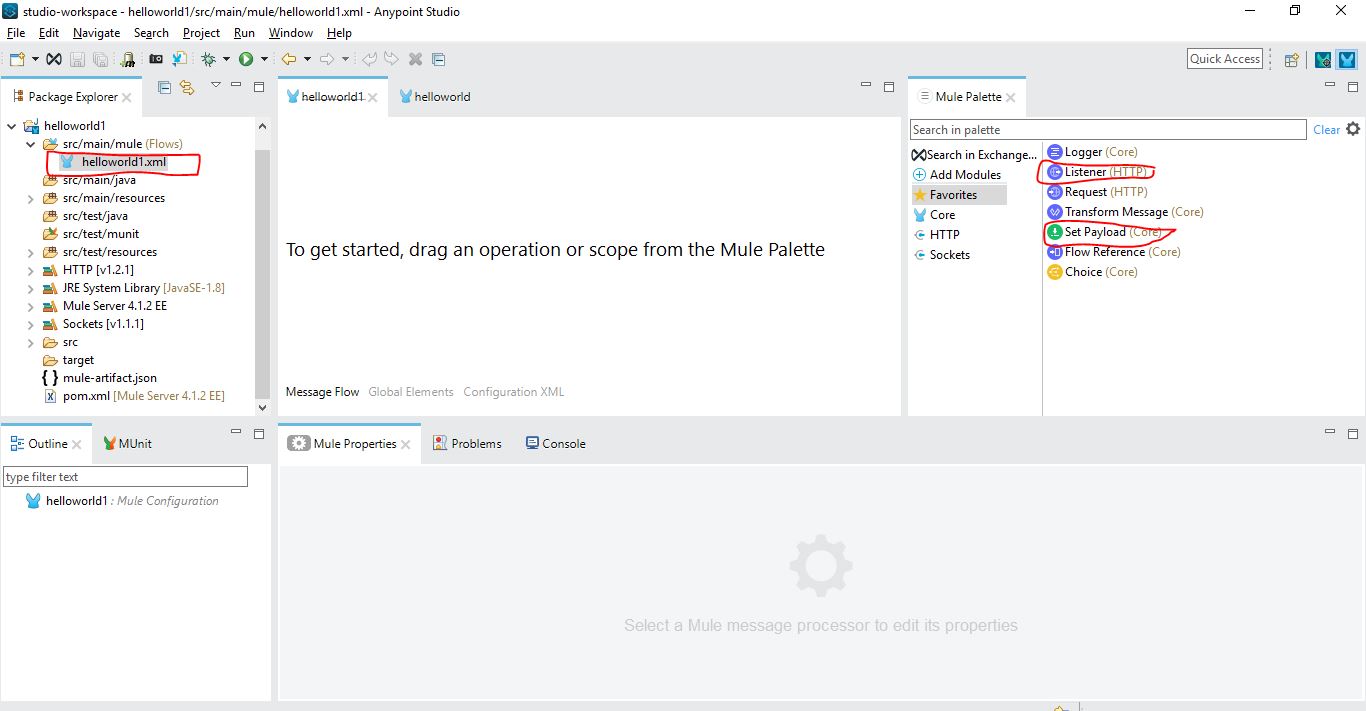1366x711 pixels.
Task: Expand the Mule Server 4.1.2 EE library
Action: click(x=31, y=306)
